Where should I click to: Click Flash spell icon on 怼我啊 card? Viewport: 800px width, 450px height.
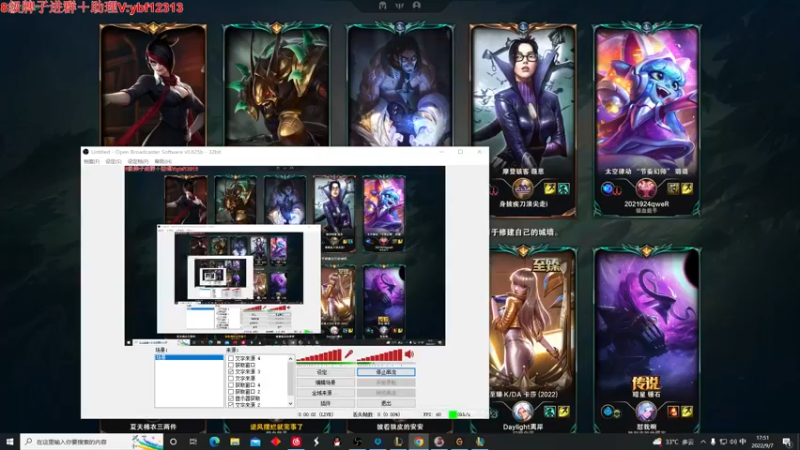(x=687, y=411)
